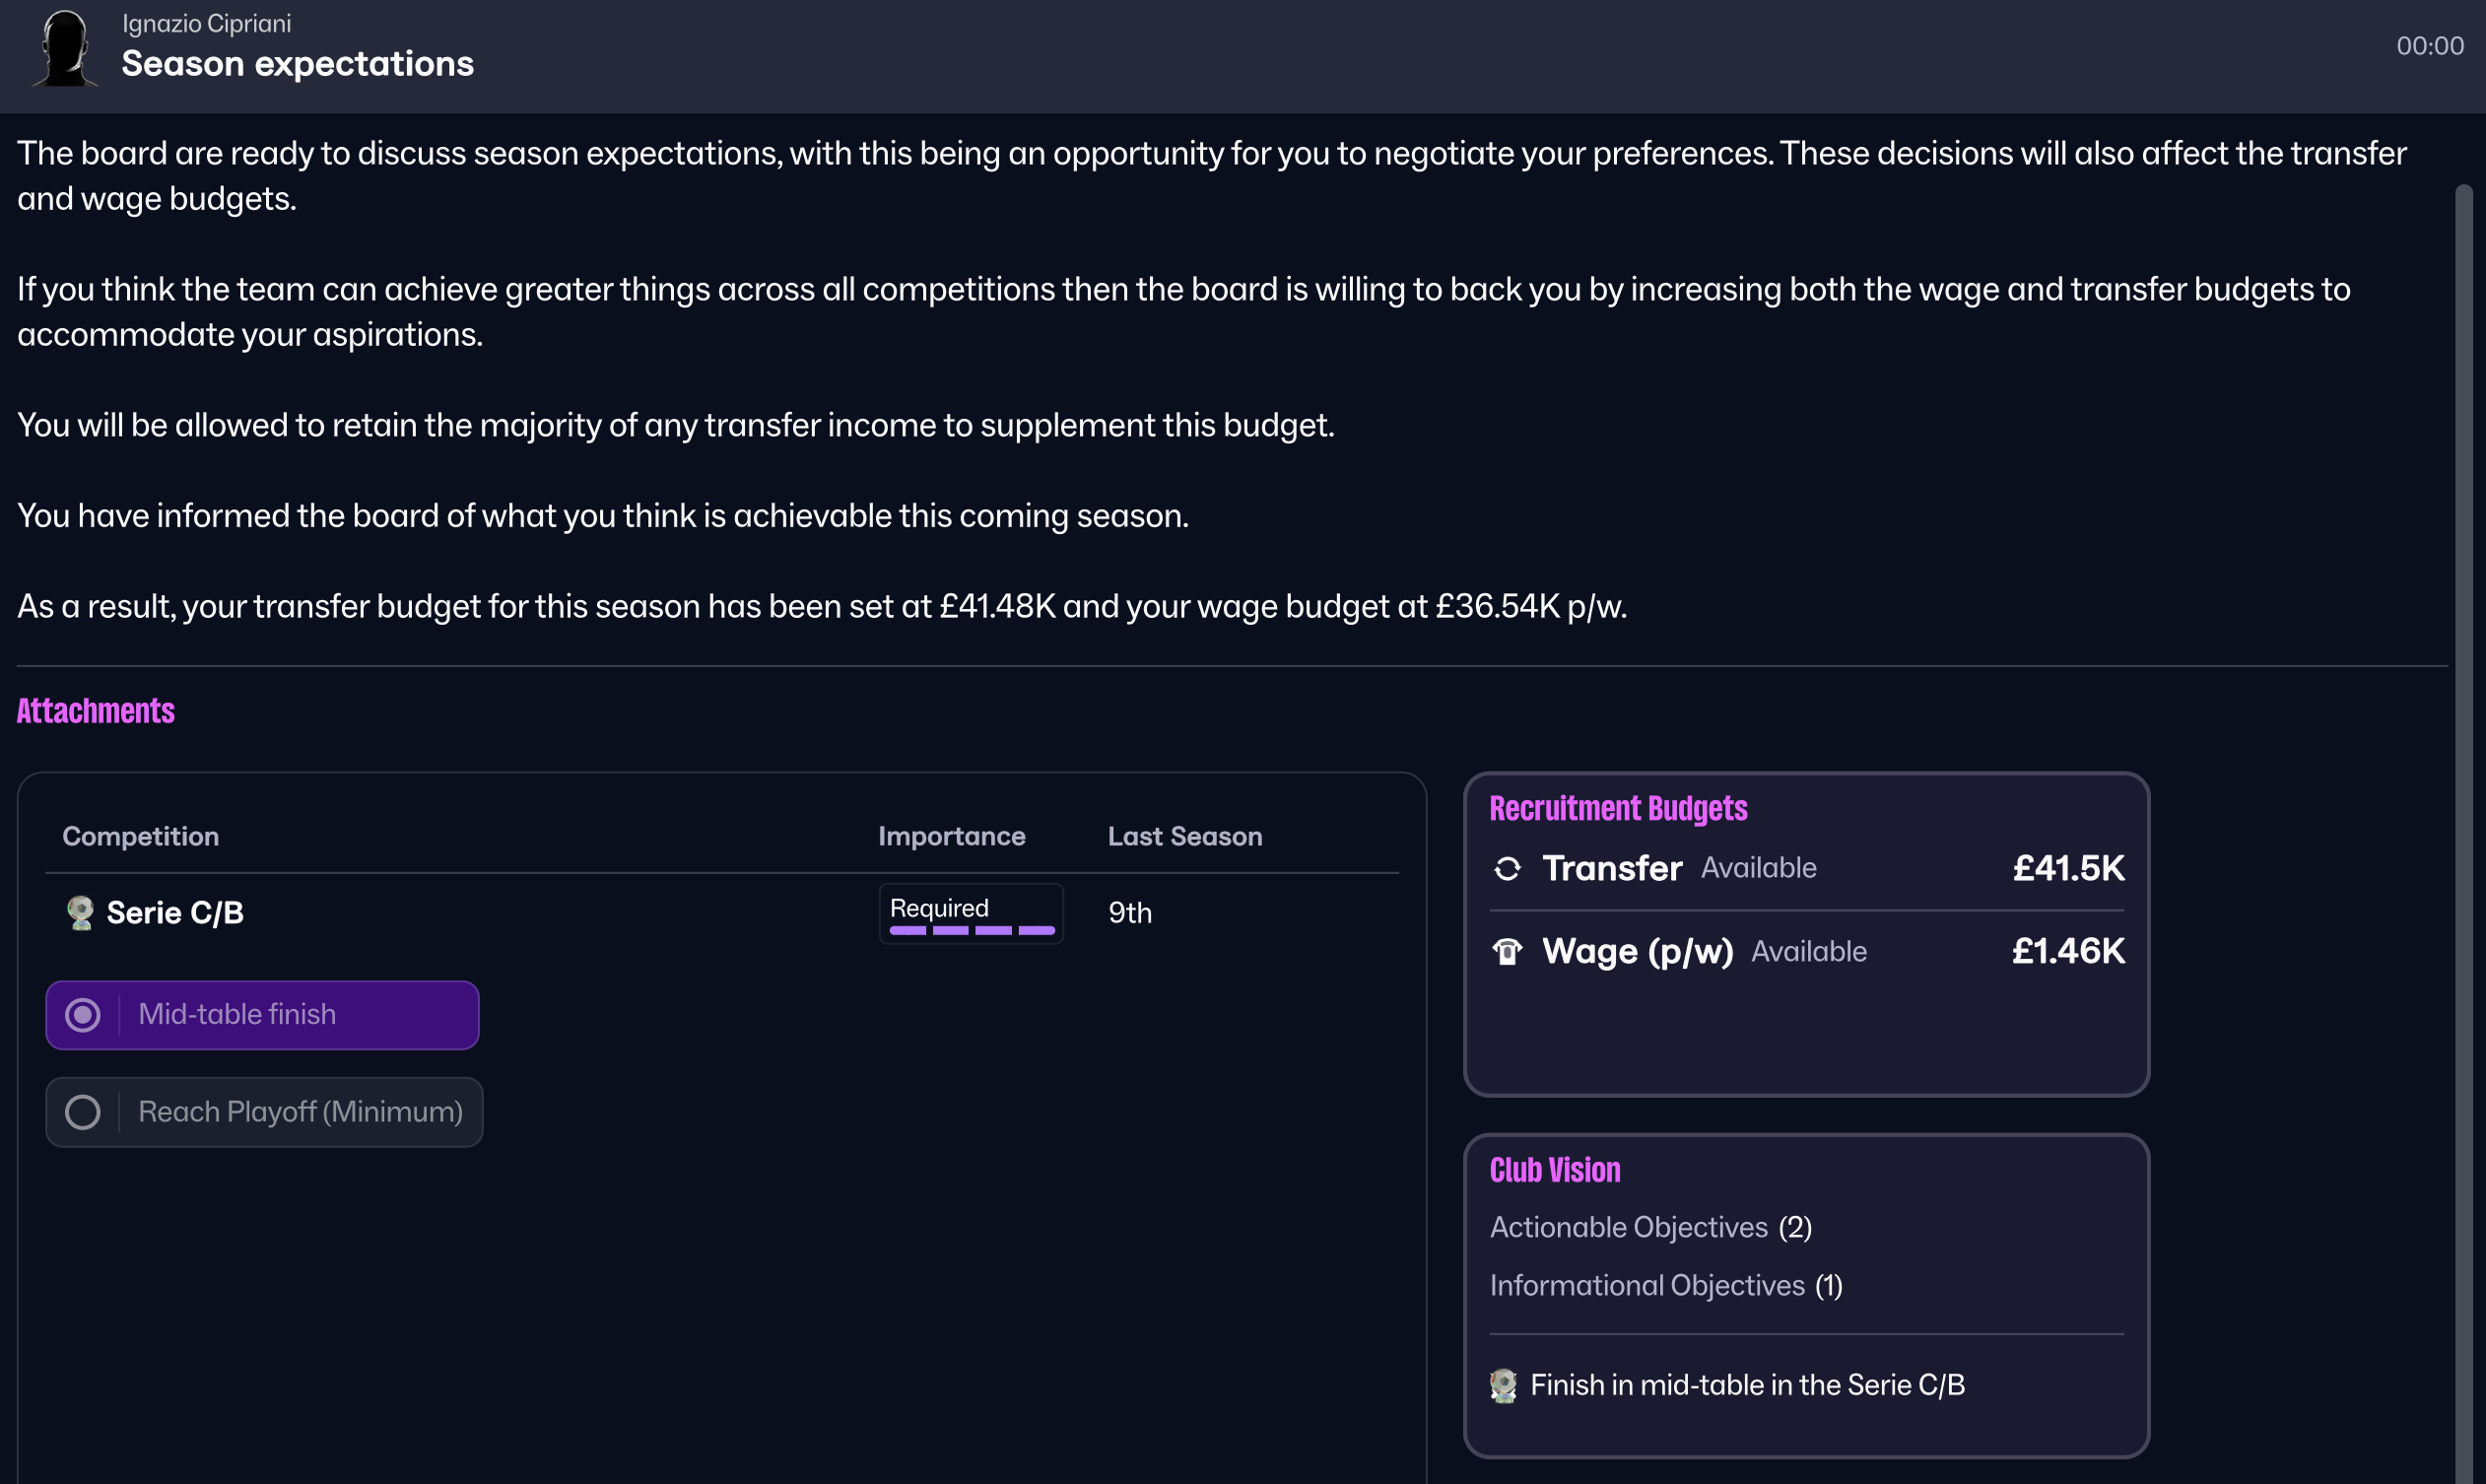Click the Serie C/B competition logo
Image resolution: width=2486 pixels, height=1484 pixels.
80,912
